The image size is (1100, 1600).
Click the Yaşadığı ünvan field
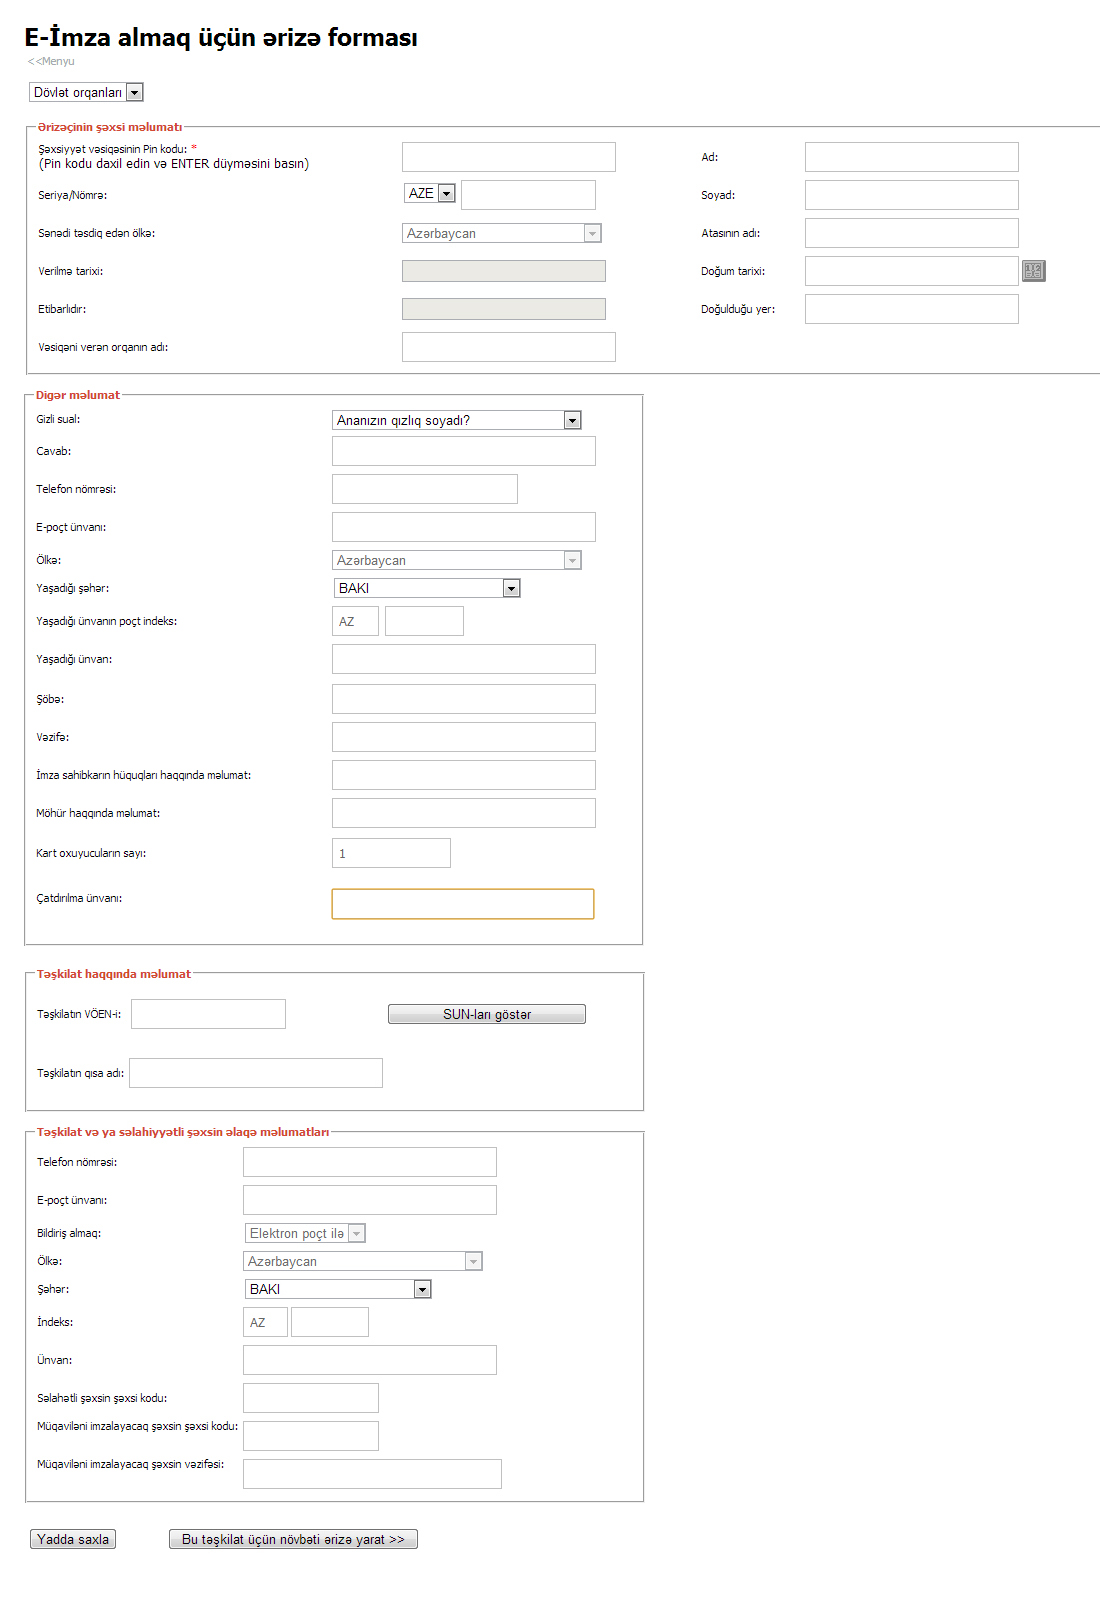[x=464, y=659]
